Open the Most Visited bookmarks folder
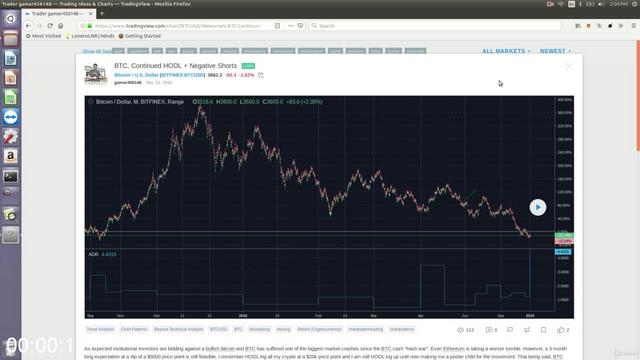 tap(43, 36)
